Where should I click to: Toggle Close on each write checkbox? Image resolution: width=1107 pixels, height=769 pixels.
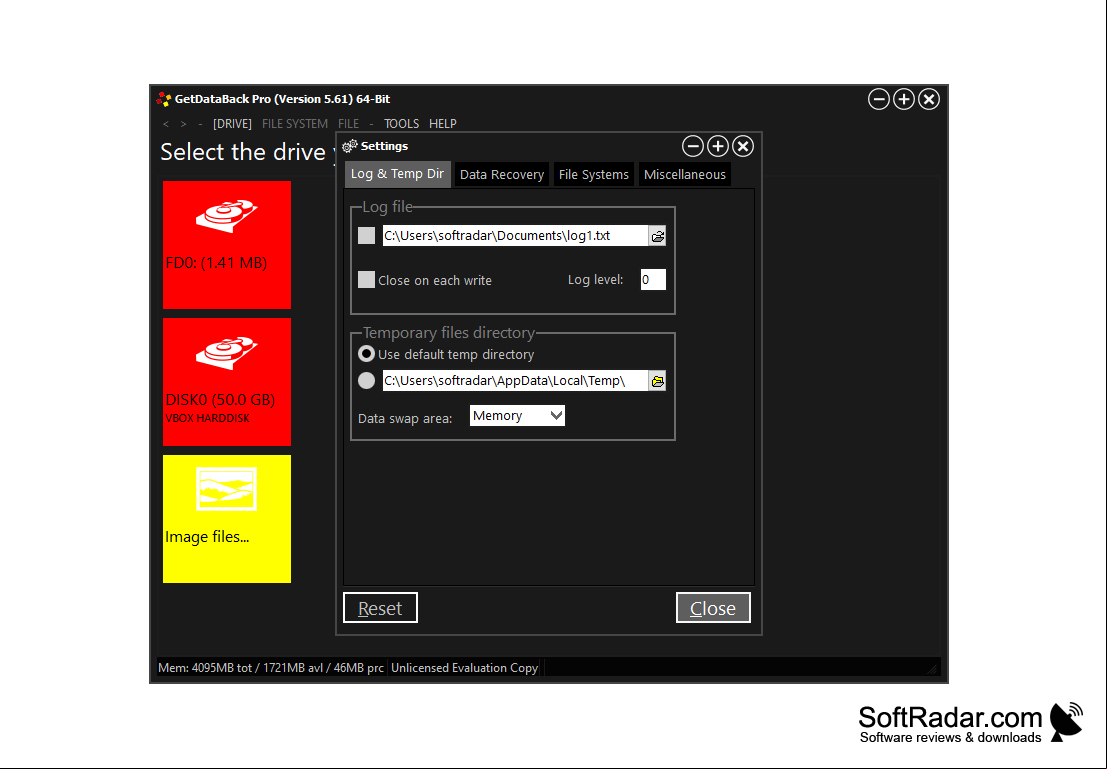(366, 280)
